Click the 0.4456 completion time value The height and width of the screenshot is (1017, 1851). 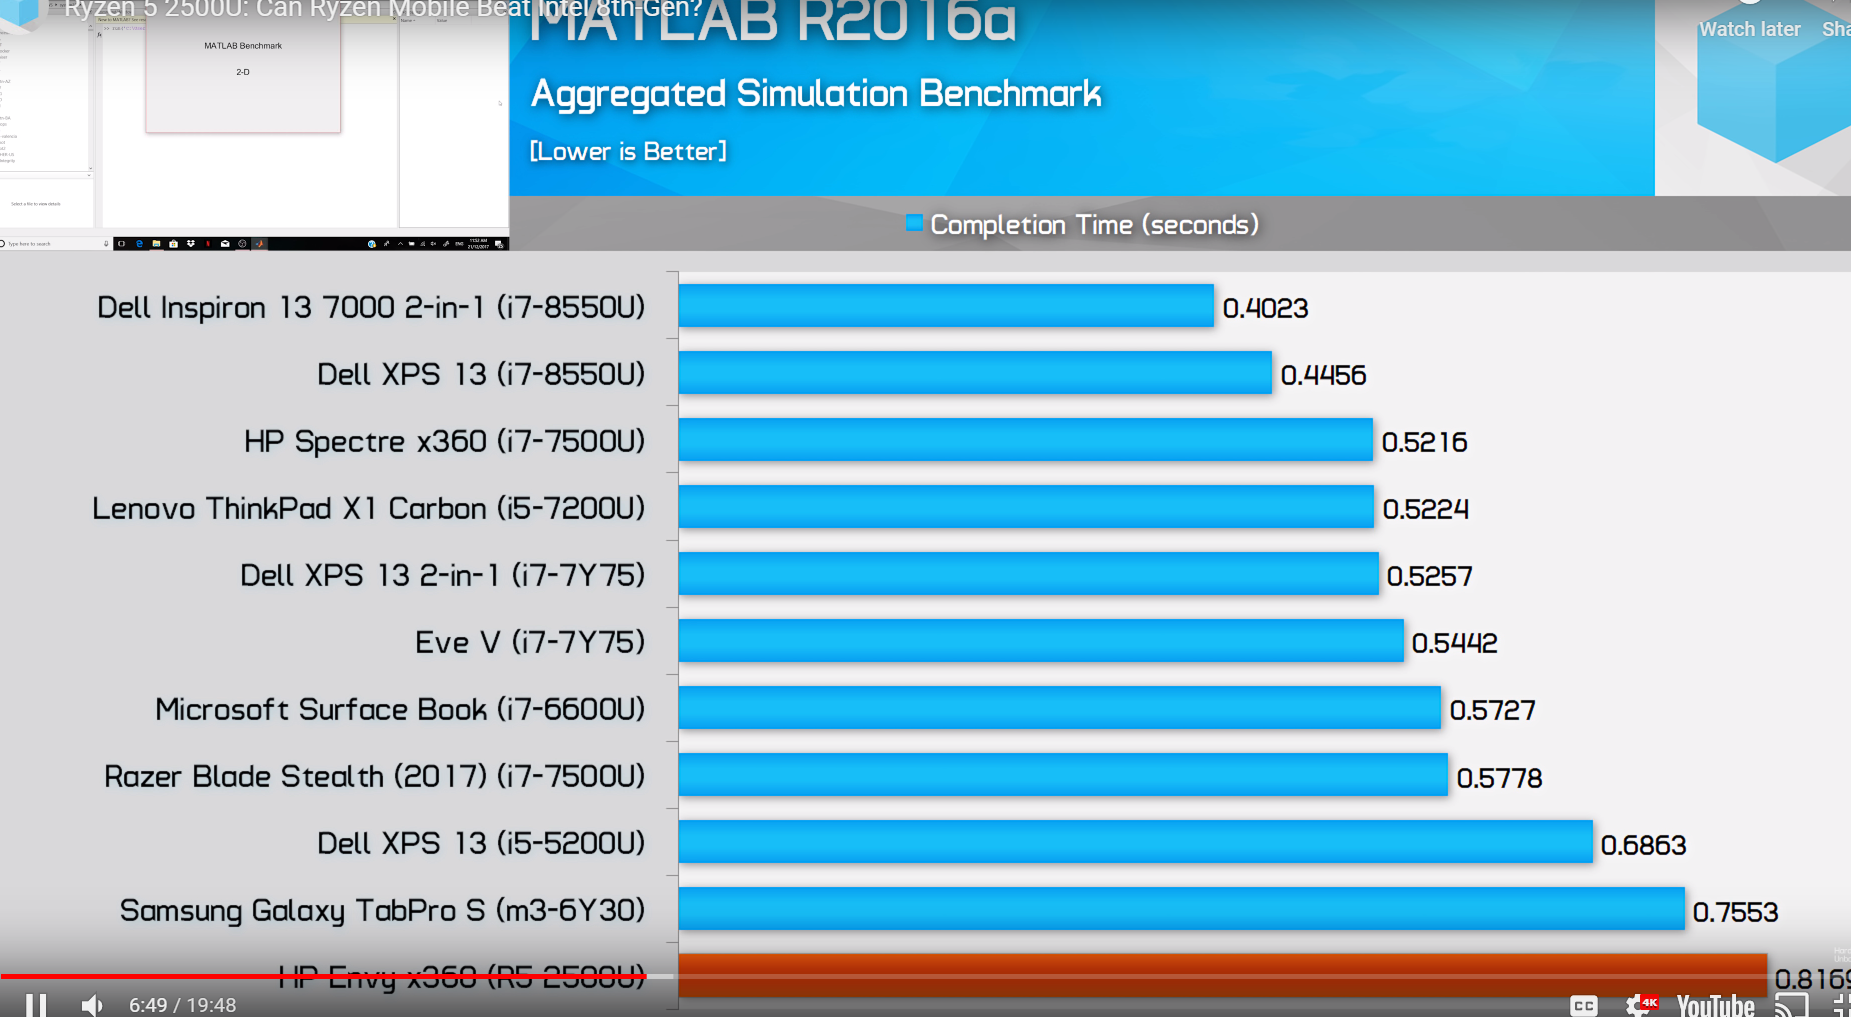tap(1323, 375)
